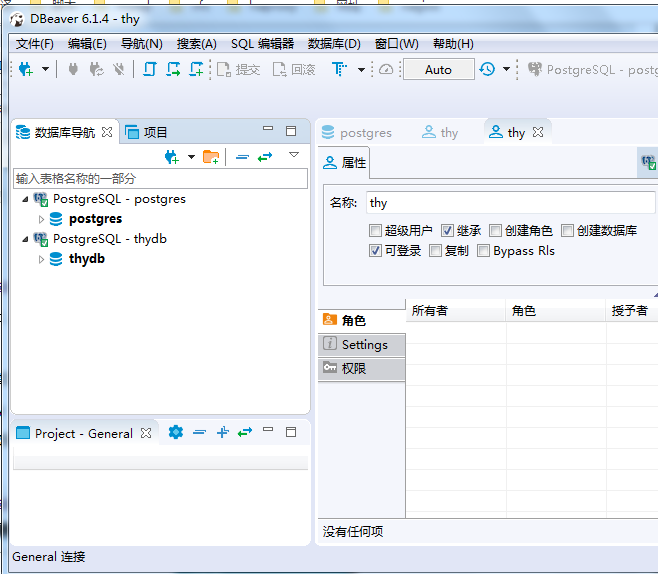This screenshot has width=658, height=574.
Task: Collapse PostgreSQL - postgres connection node
Action: 26,199
